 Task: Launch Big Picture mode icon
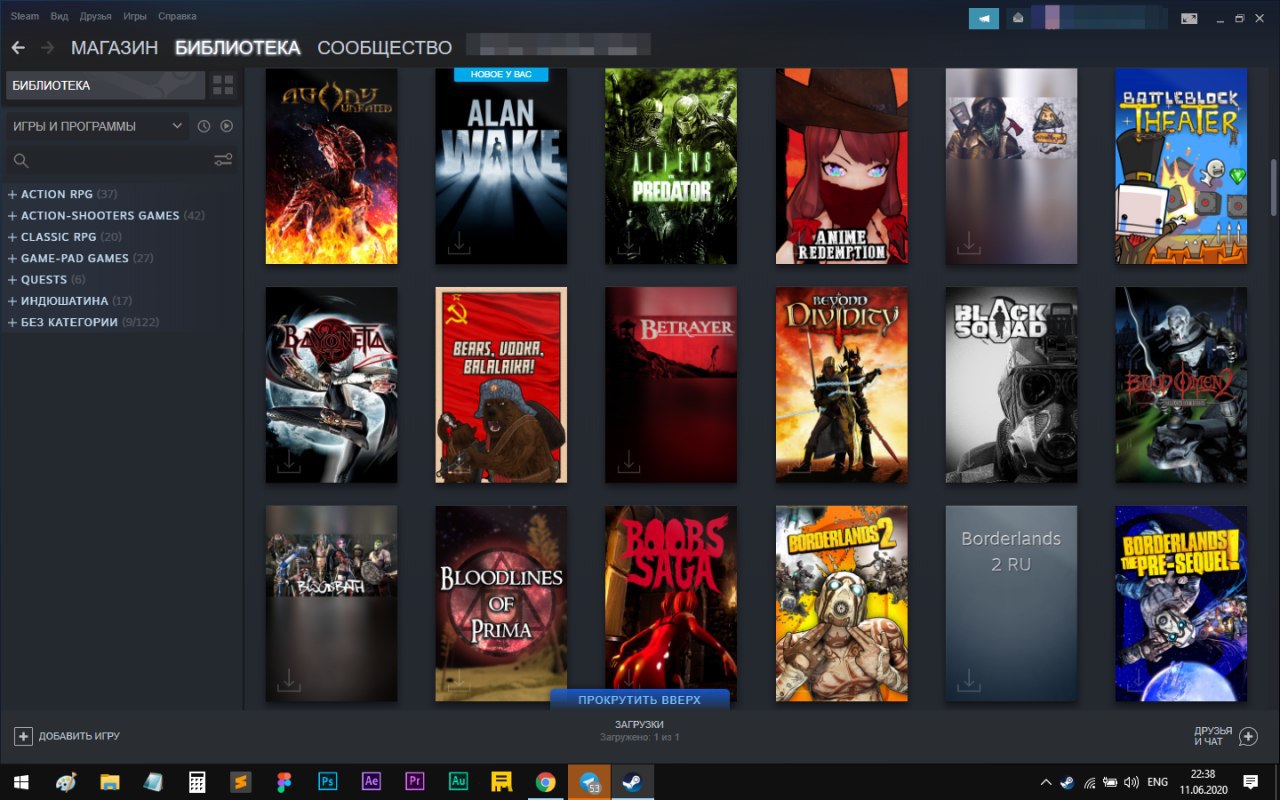1189,18
